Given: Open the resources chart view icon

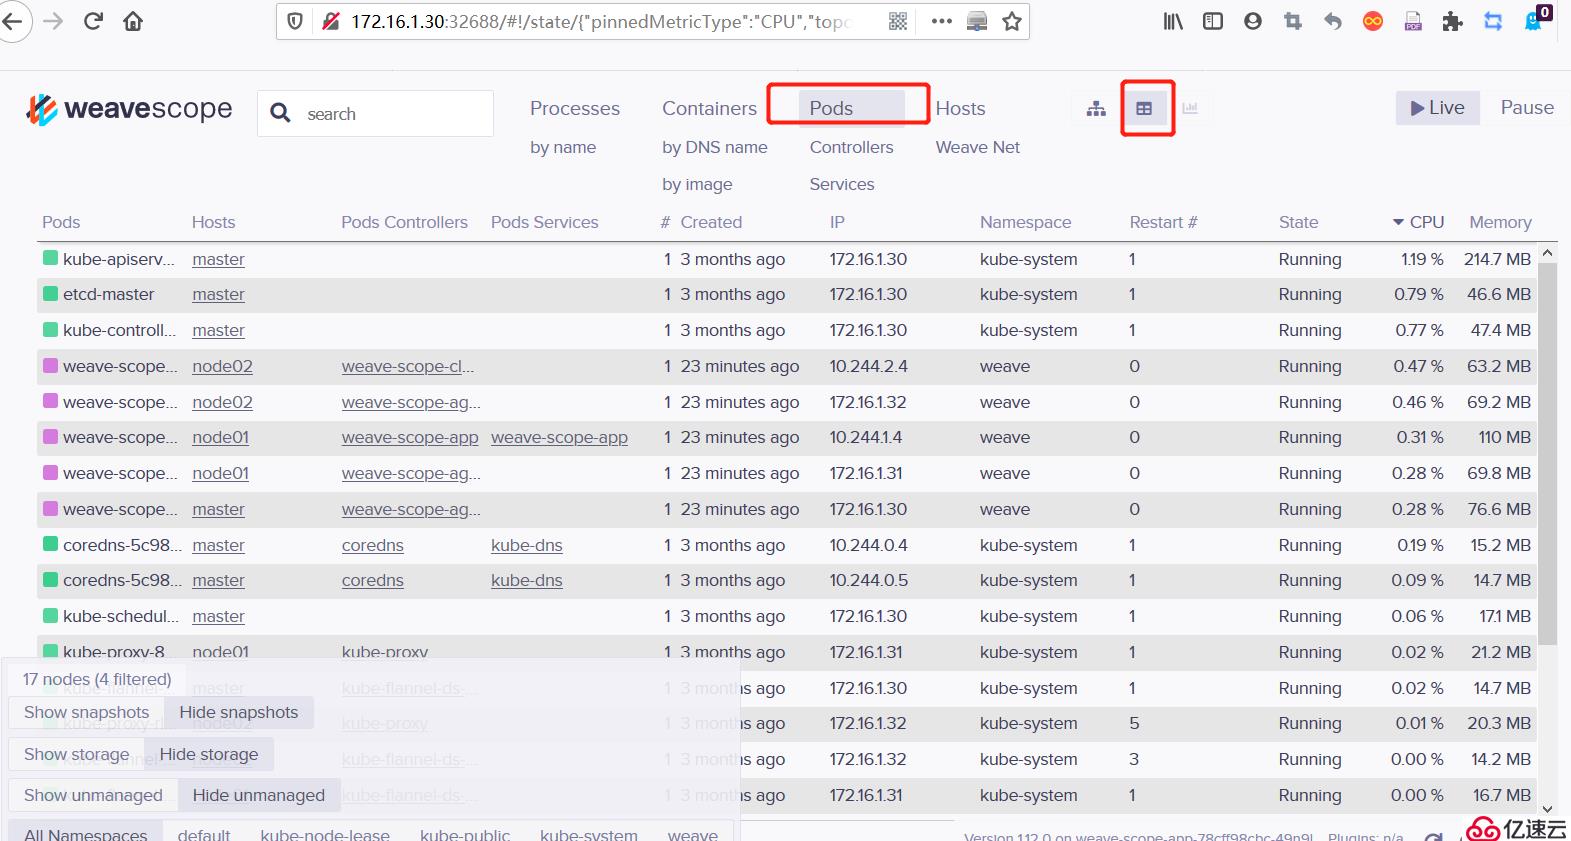Looking at the screenshot, I should [1190, 108].
